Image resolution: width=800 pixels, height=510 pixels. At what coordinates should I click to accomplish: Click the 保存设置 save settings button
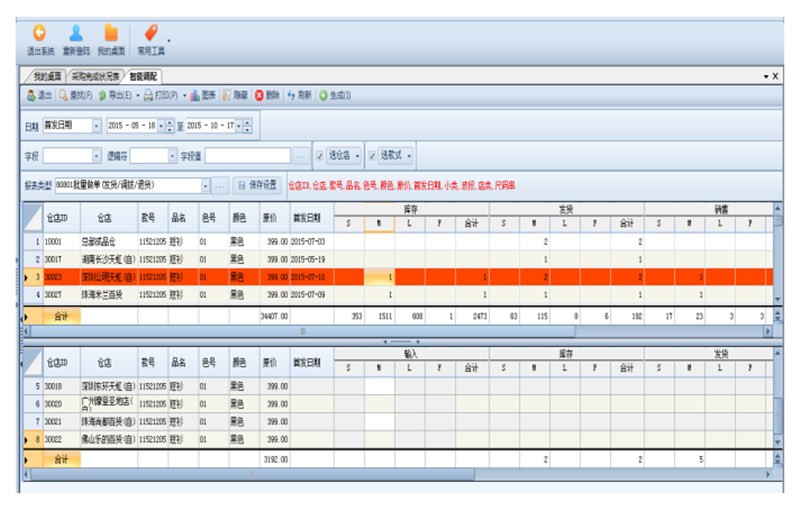coord(256,185)
